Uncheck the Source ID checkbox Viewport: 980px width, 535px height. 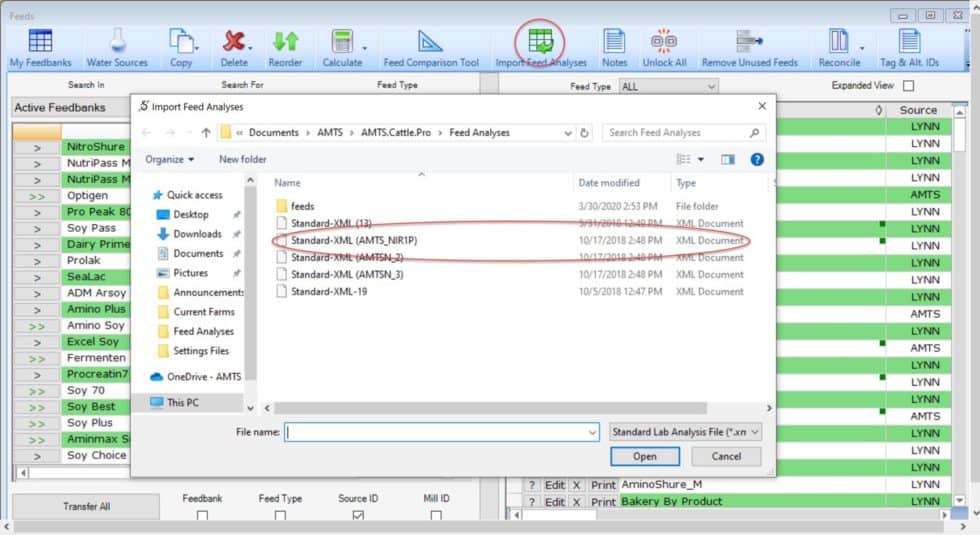tap(358, 516)
